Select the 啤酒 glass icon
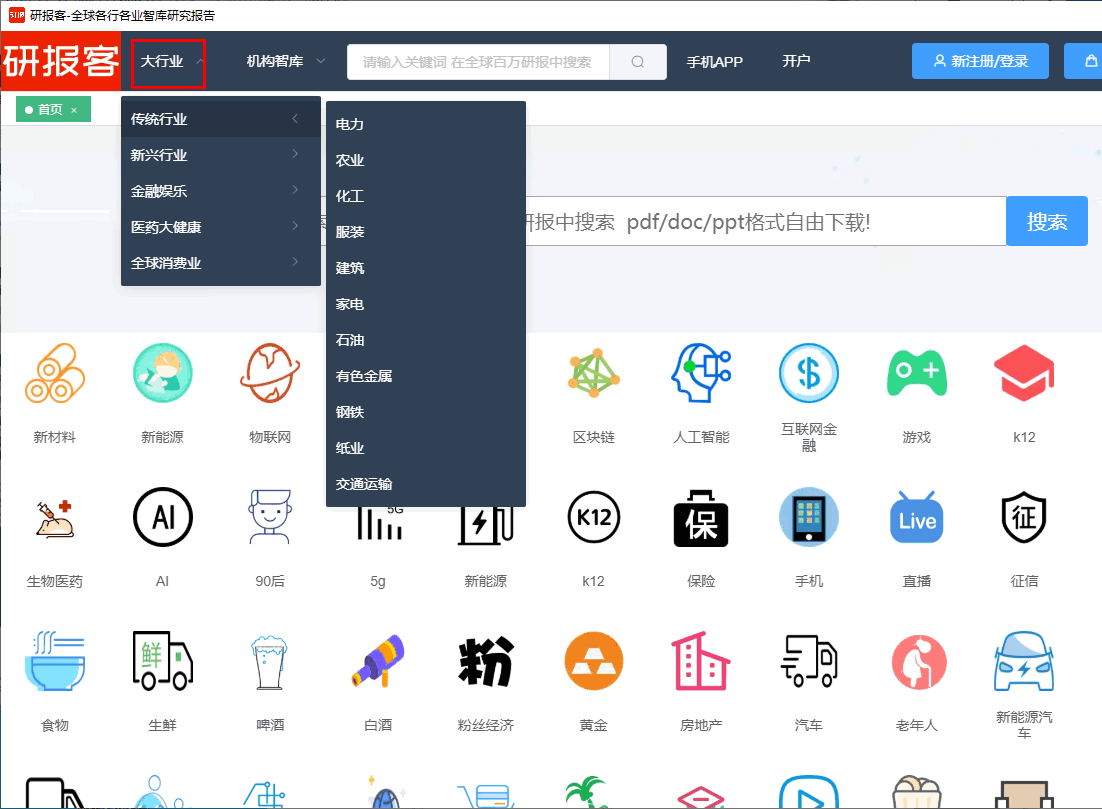1102x809 pixels. (x=270, y=663)
